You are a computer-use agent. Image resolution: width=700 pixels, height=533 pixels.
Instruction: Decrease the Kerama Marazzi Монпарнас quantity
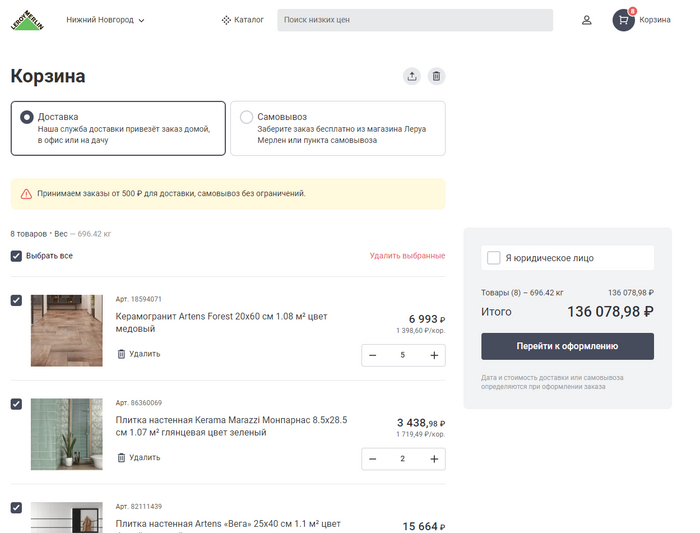(373, 459)
